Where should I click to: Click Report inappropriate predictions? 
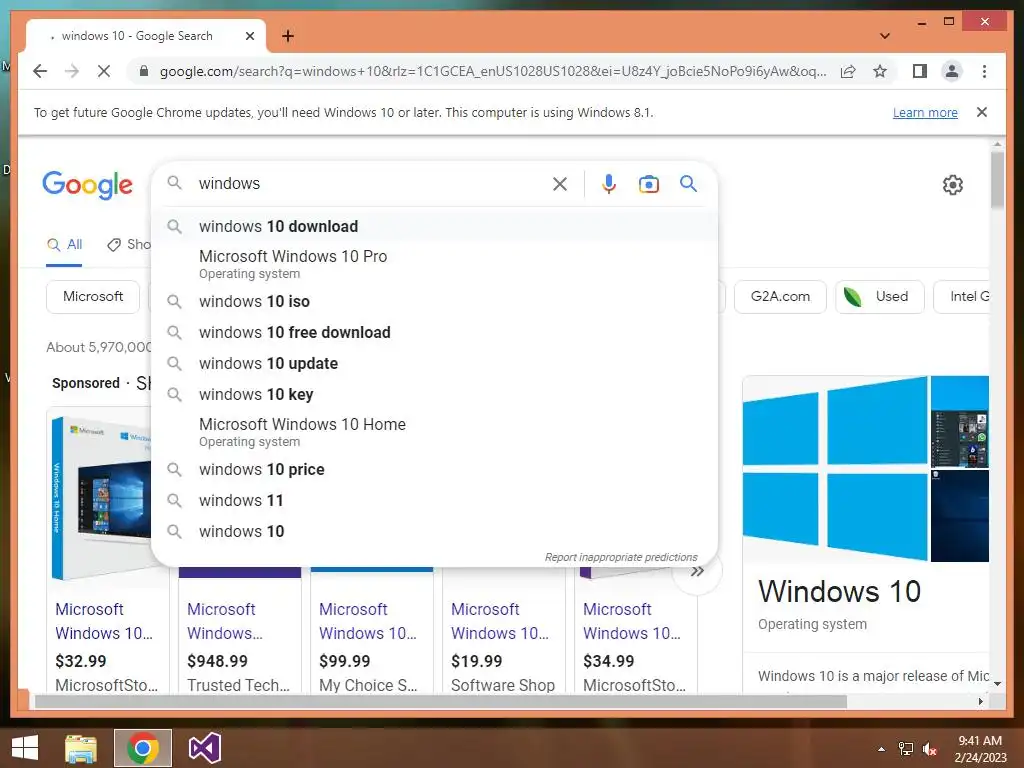[621, 557]
